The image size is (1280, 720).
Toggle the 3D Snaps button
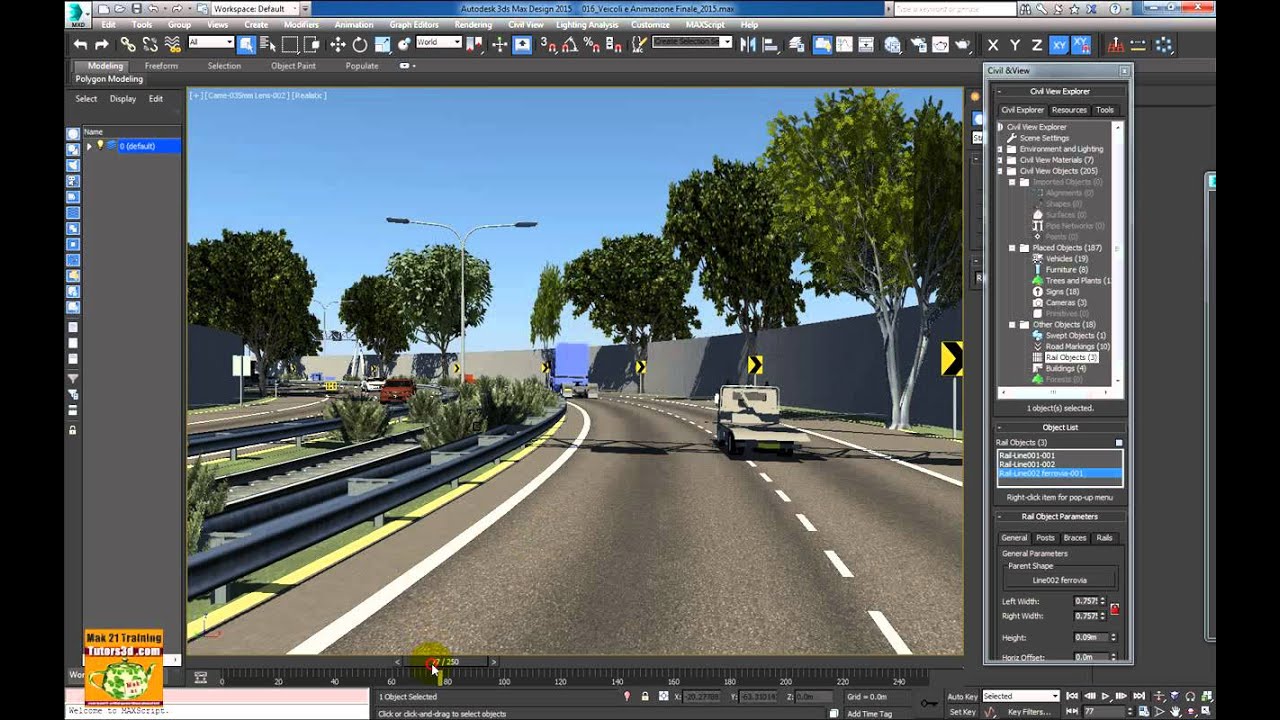(547, 44)
